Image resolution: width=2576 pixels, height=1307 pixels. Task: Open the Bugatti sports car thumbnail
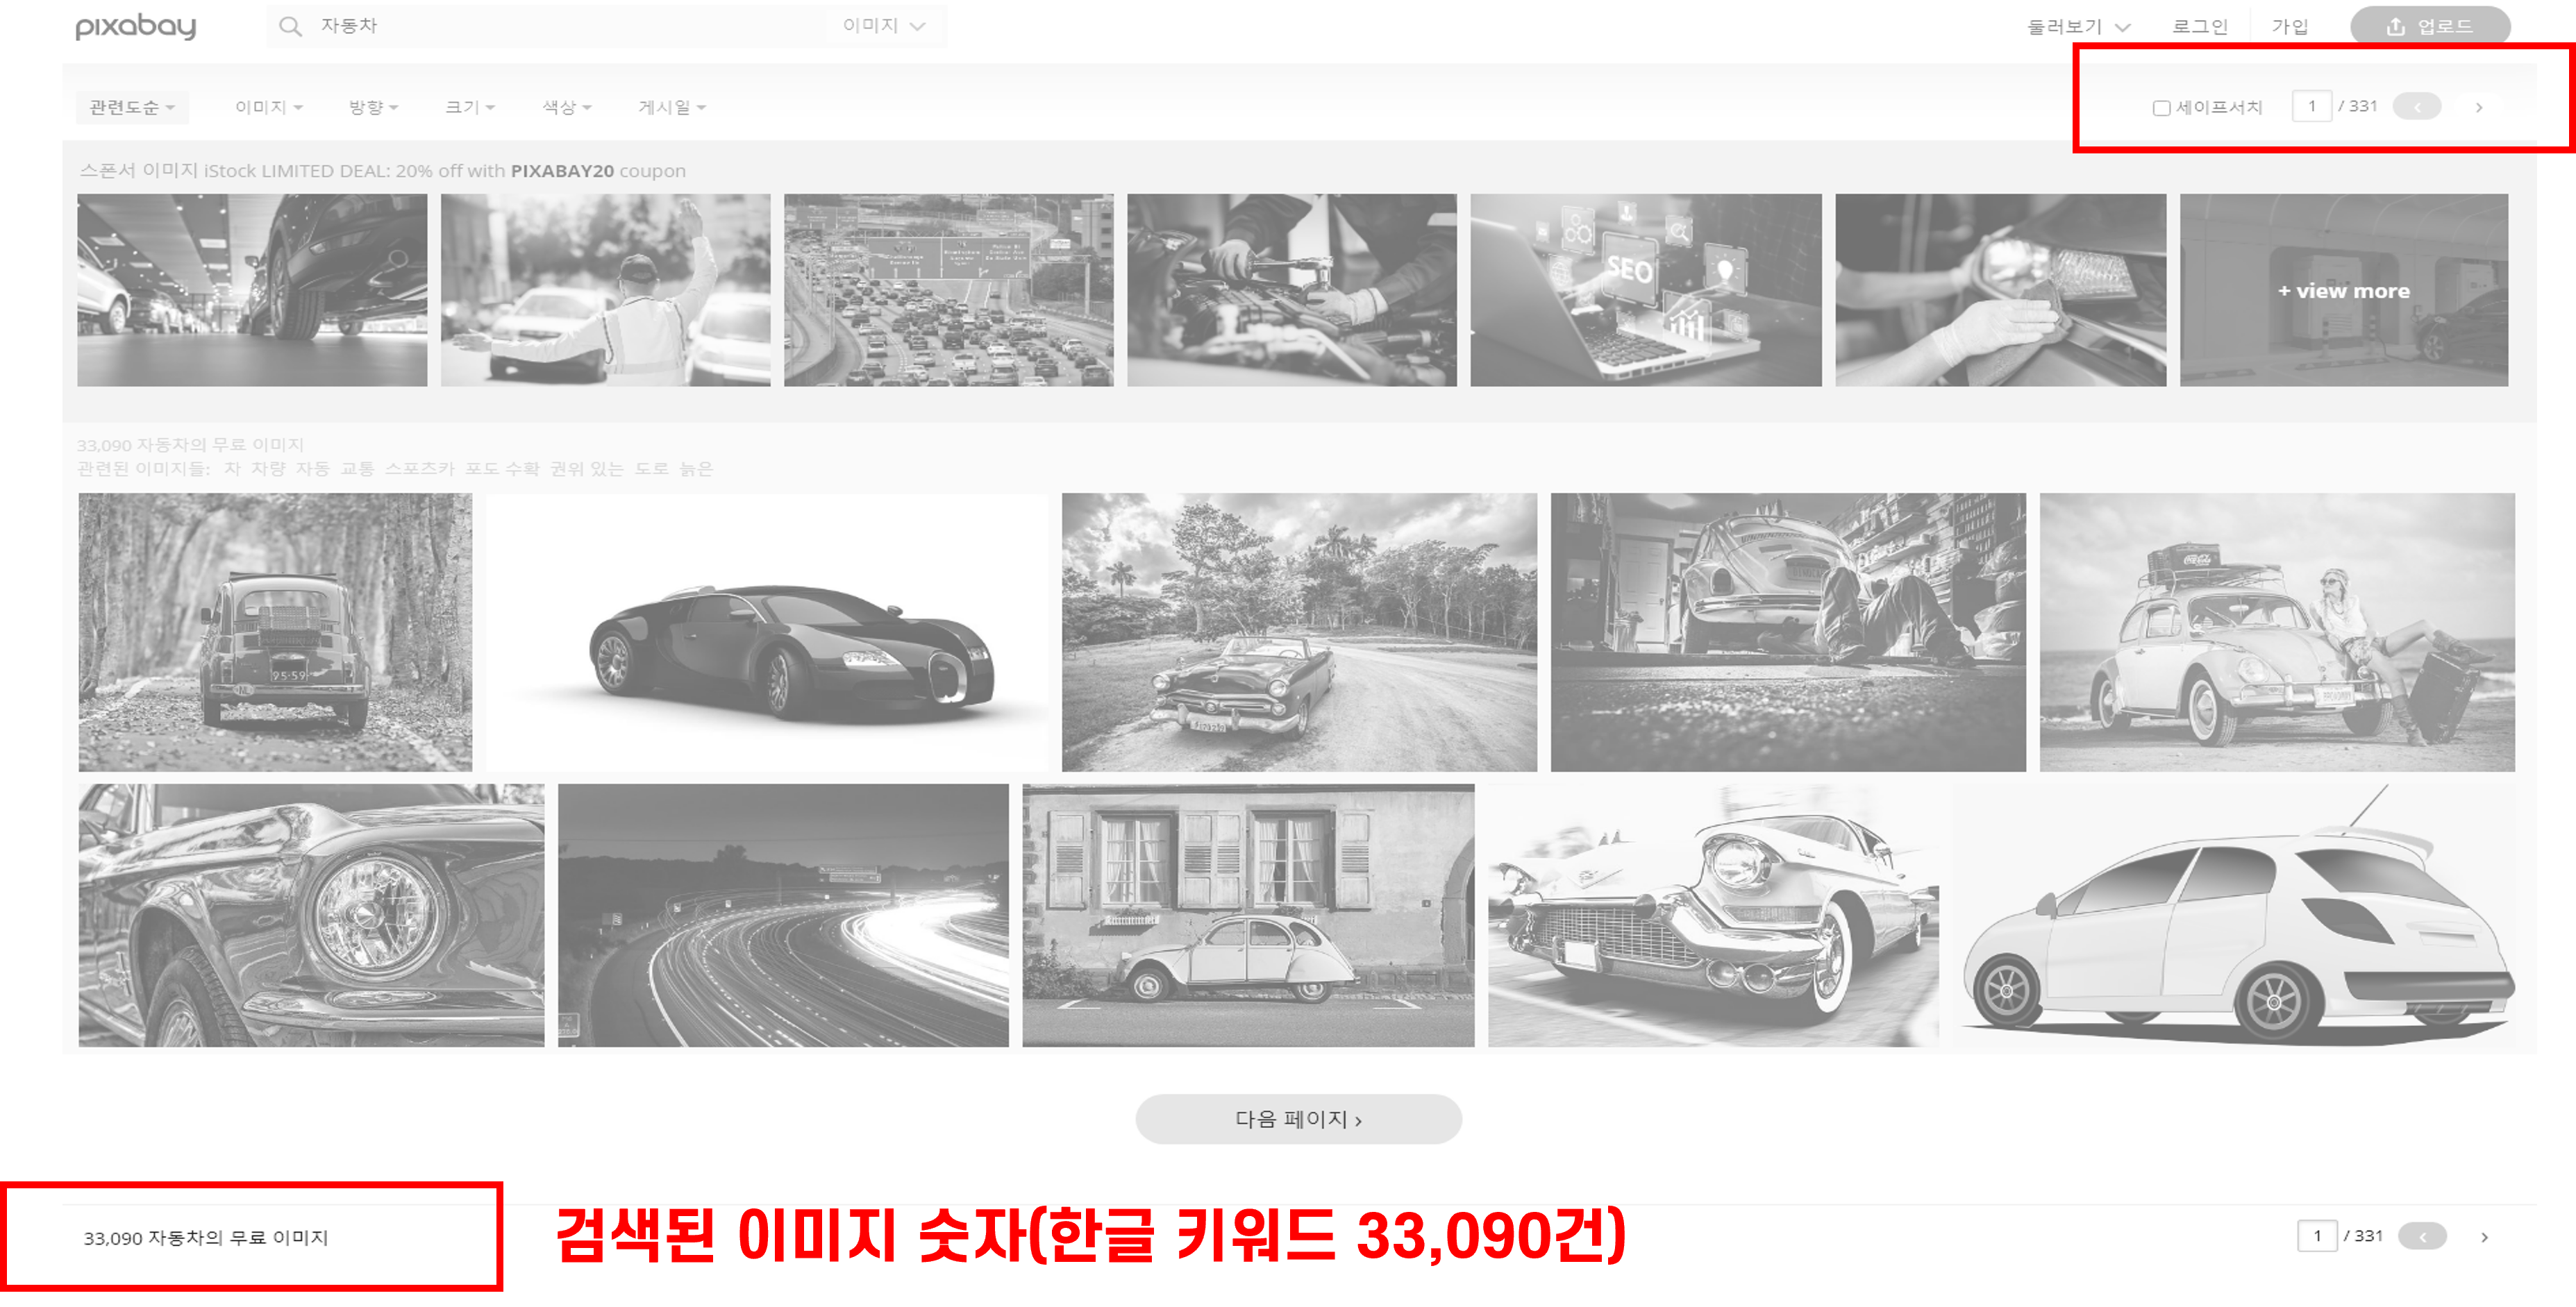pos(767,632)
